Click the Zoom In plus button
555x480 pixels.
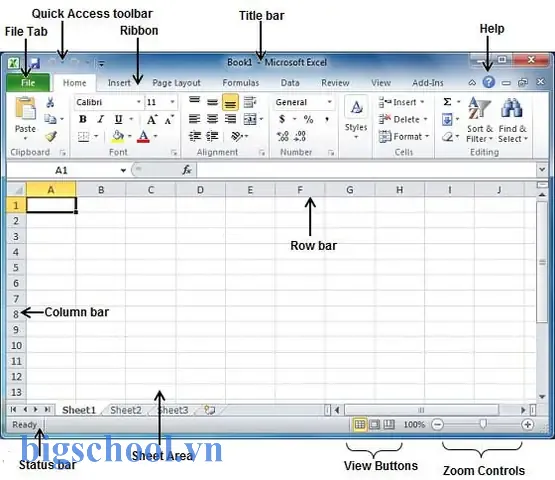tap(527, 424)
